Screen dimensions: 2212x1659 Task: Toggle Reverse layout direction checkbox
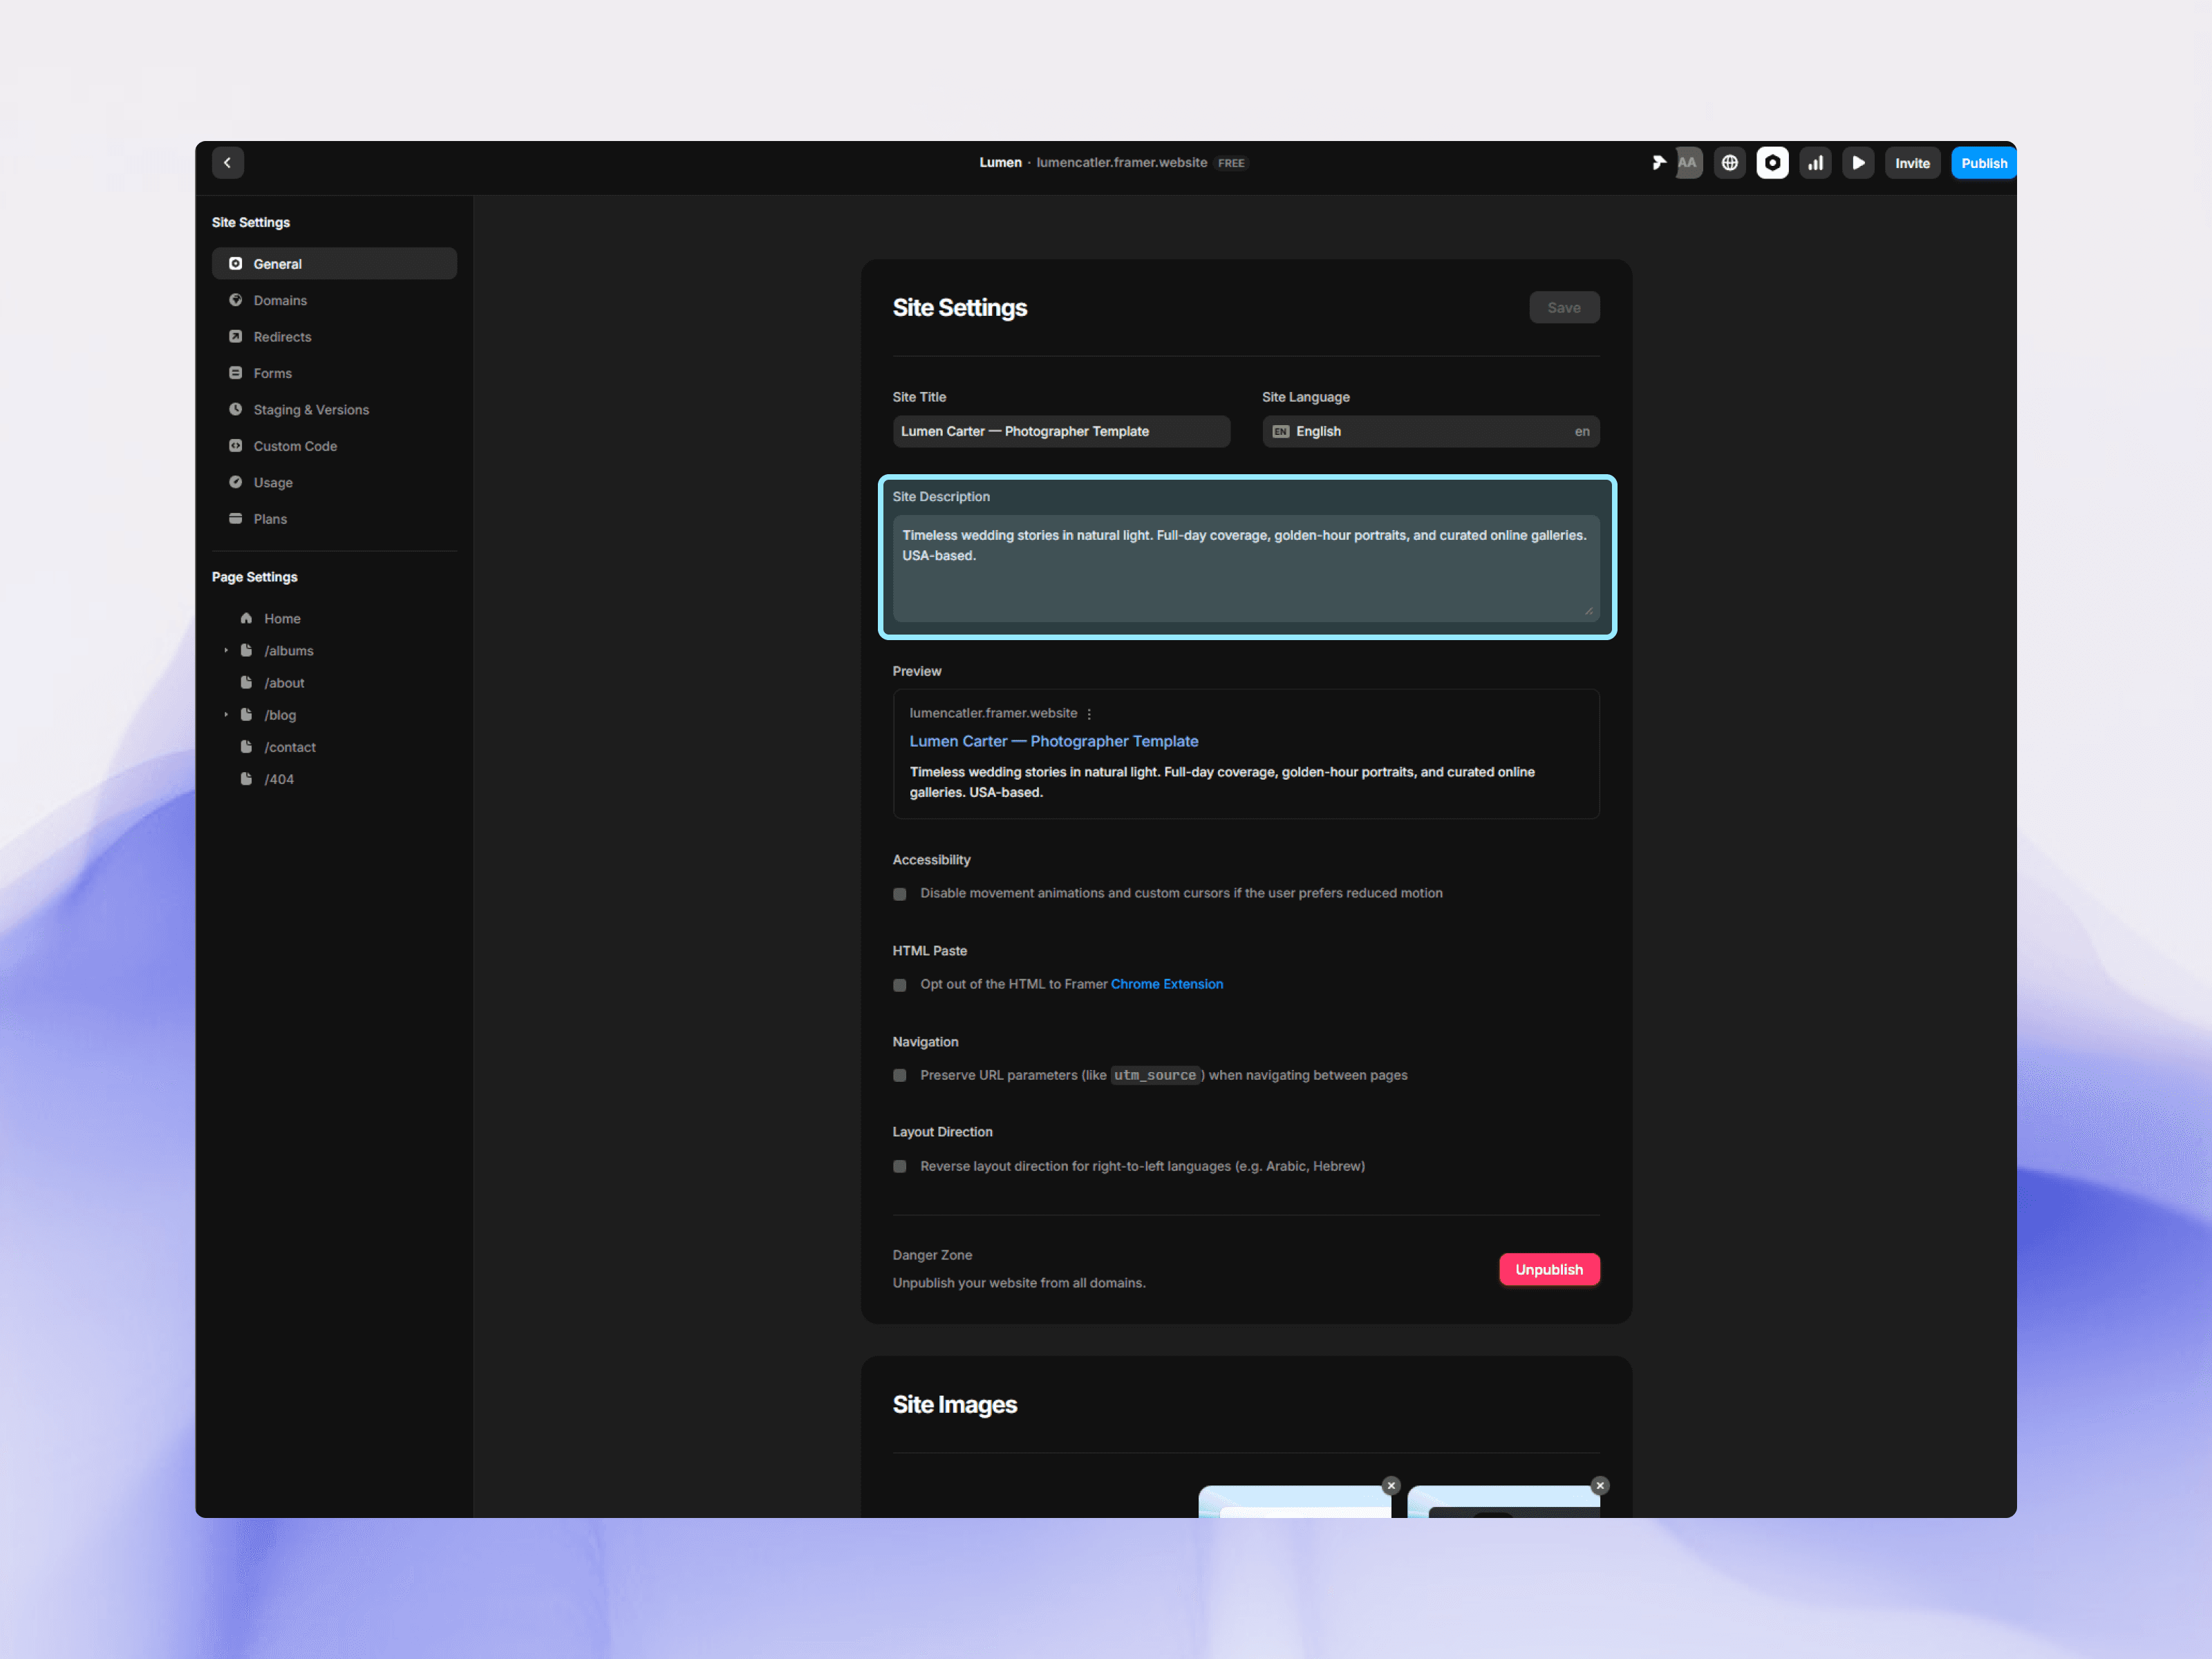[900, 1167]
